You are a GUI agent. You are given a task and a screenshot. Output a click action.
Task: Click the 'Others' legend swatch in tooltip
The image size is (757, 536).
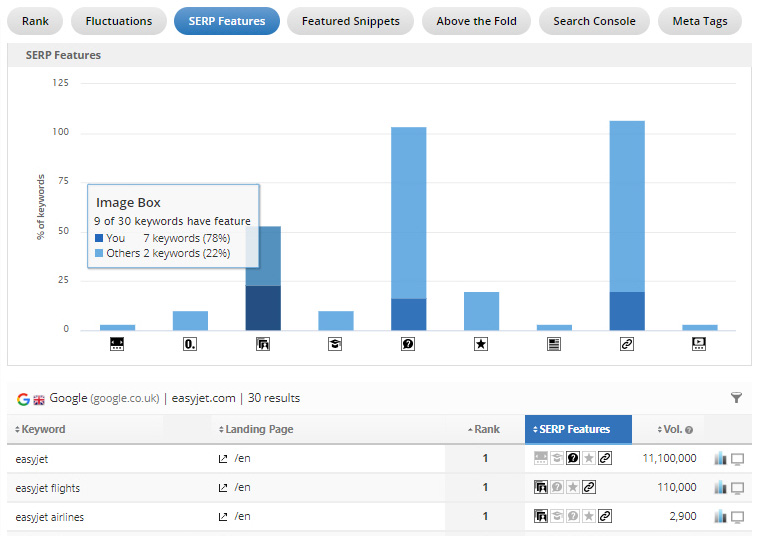pos(99,253)
